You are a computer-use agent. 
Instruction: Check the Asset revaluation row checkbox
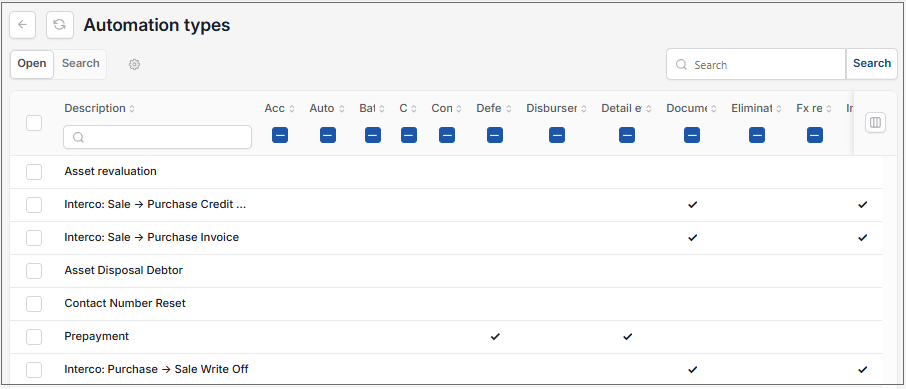click(34, 172)
